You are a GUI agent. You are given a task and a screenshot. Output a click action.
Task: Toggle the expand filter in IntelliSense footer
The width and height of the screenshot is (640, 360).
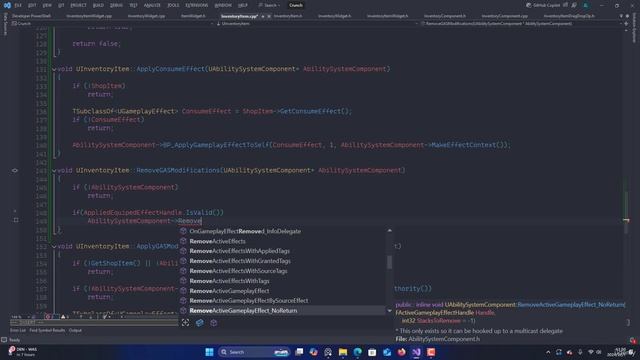[x=185, y=322]
